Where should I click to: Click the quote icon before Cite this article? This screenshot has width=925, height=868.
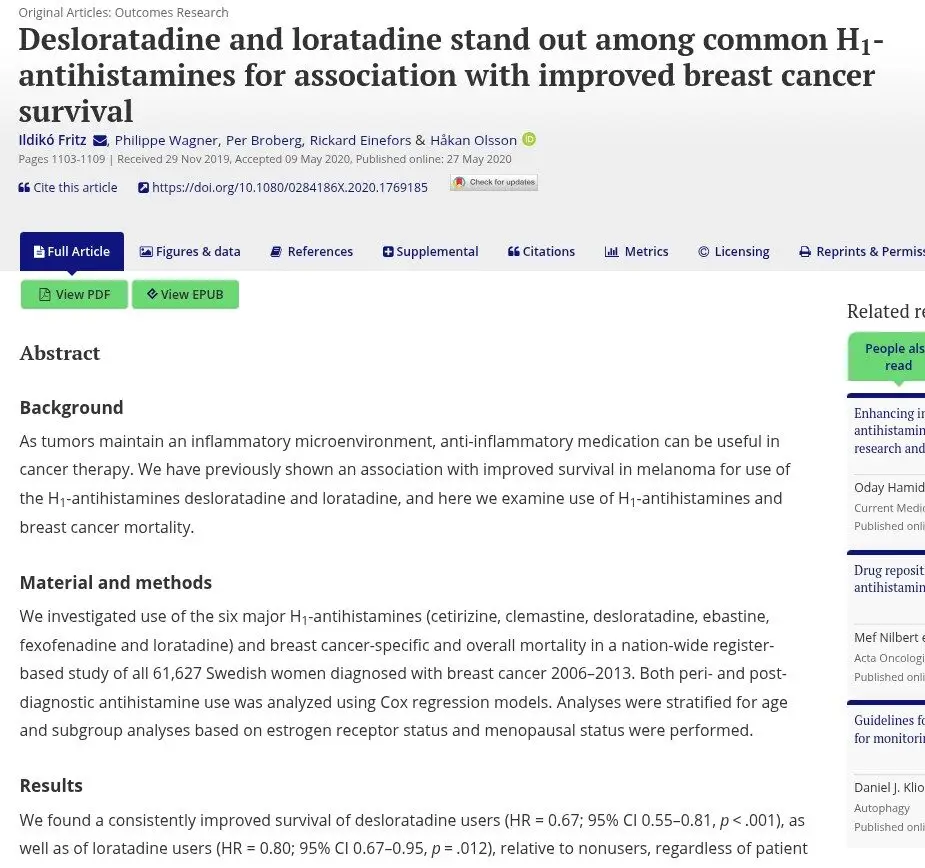tap(24, 188)
